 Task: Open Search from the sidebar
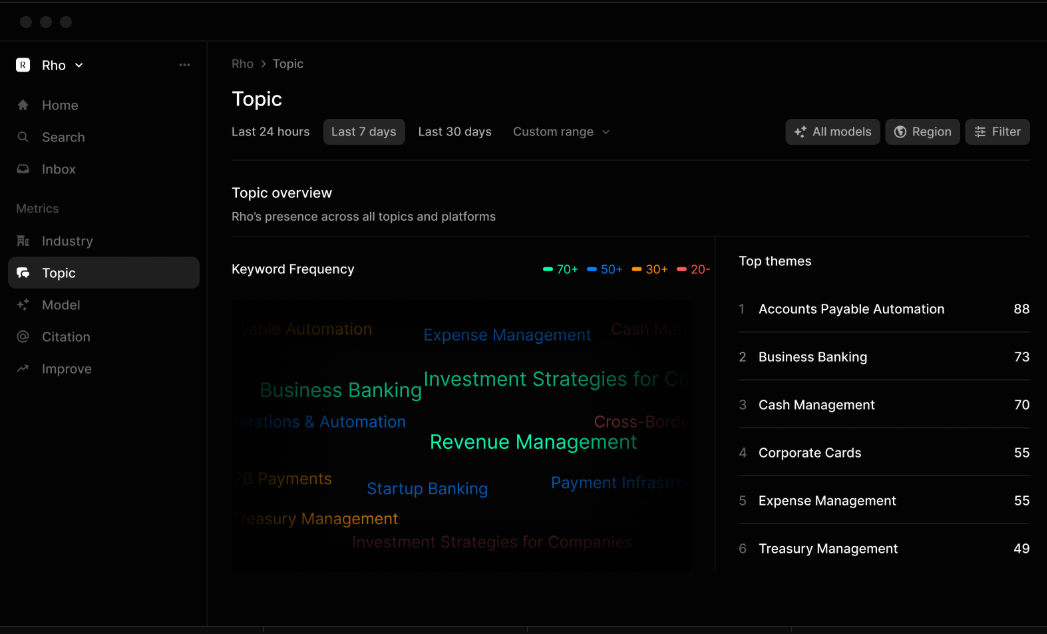[103, 137]
